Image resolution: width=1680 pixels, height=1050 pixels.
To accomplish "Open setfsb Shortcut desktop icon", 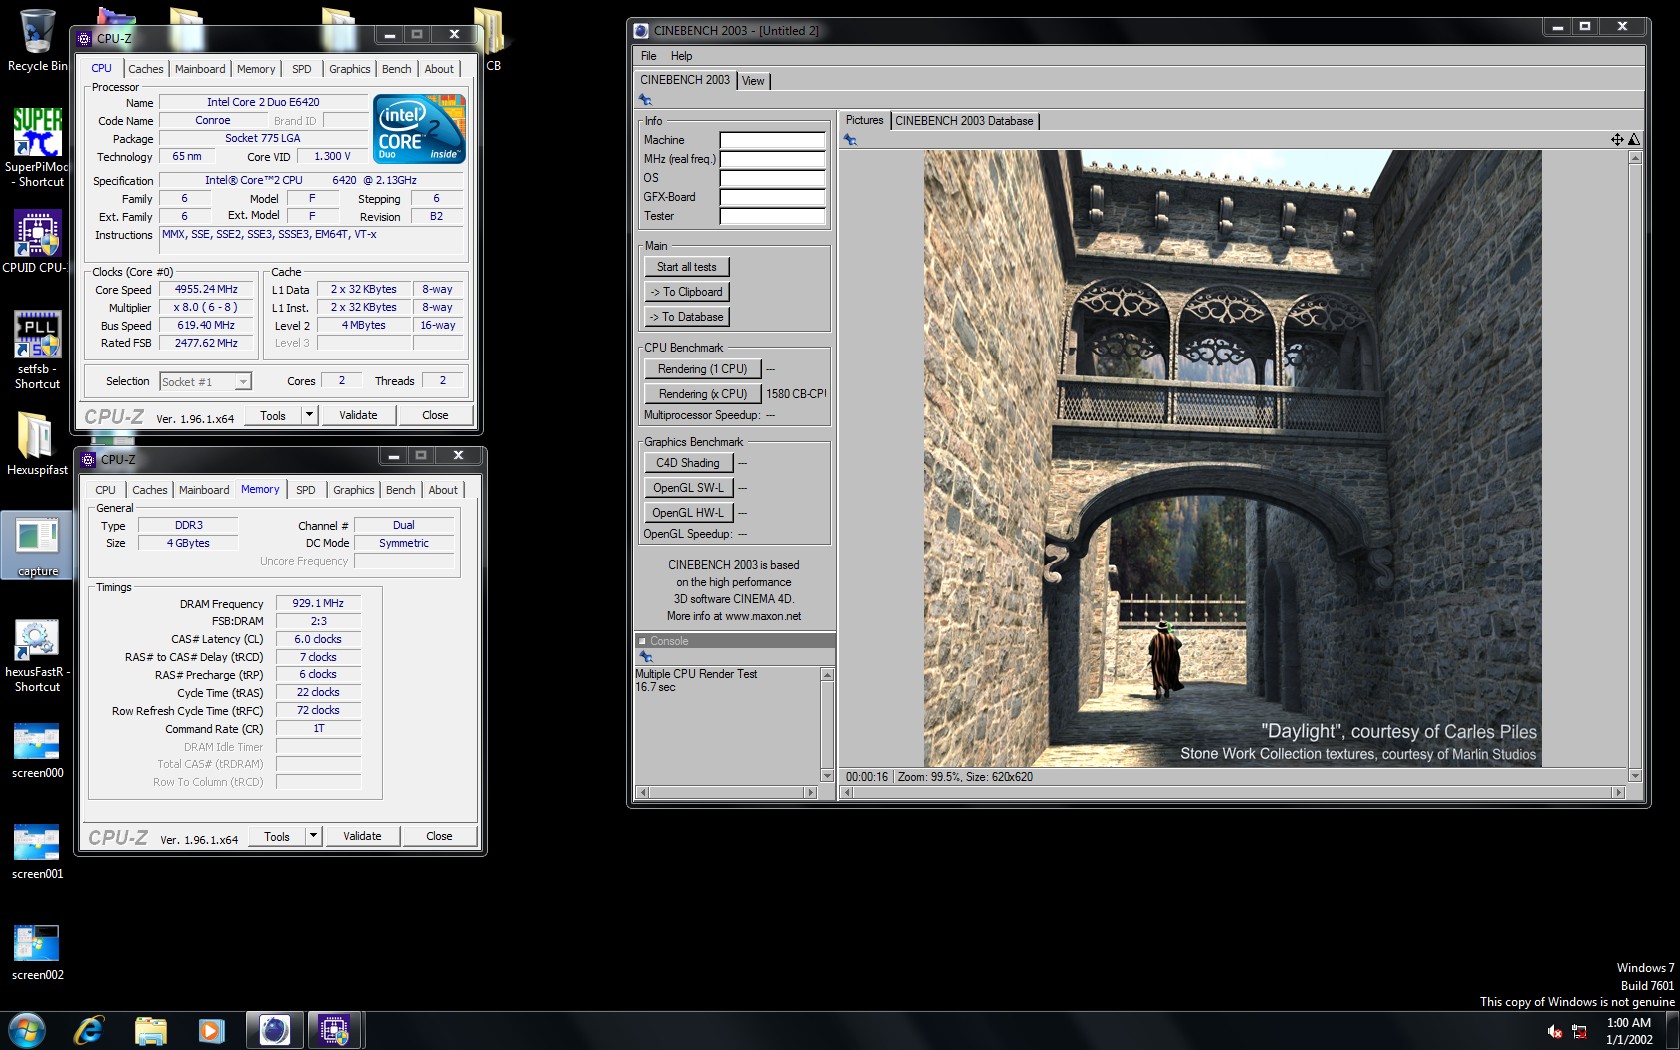I will click(x=37, y=349).
